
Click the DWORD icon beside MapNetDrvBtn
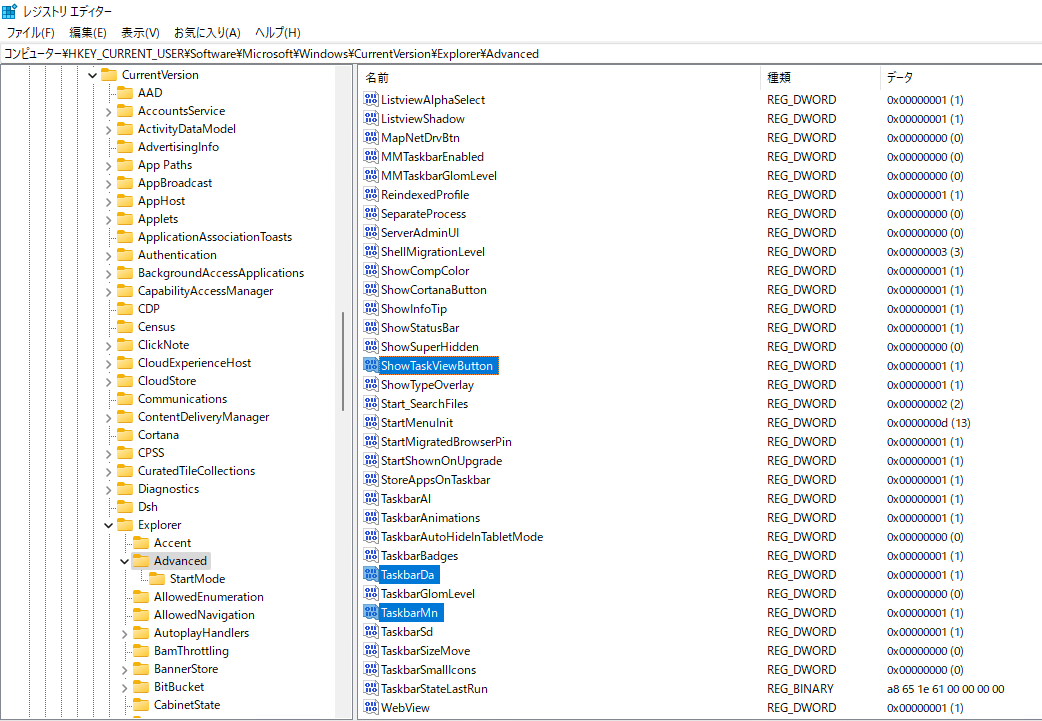(x=371, y=138)
